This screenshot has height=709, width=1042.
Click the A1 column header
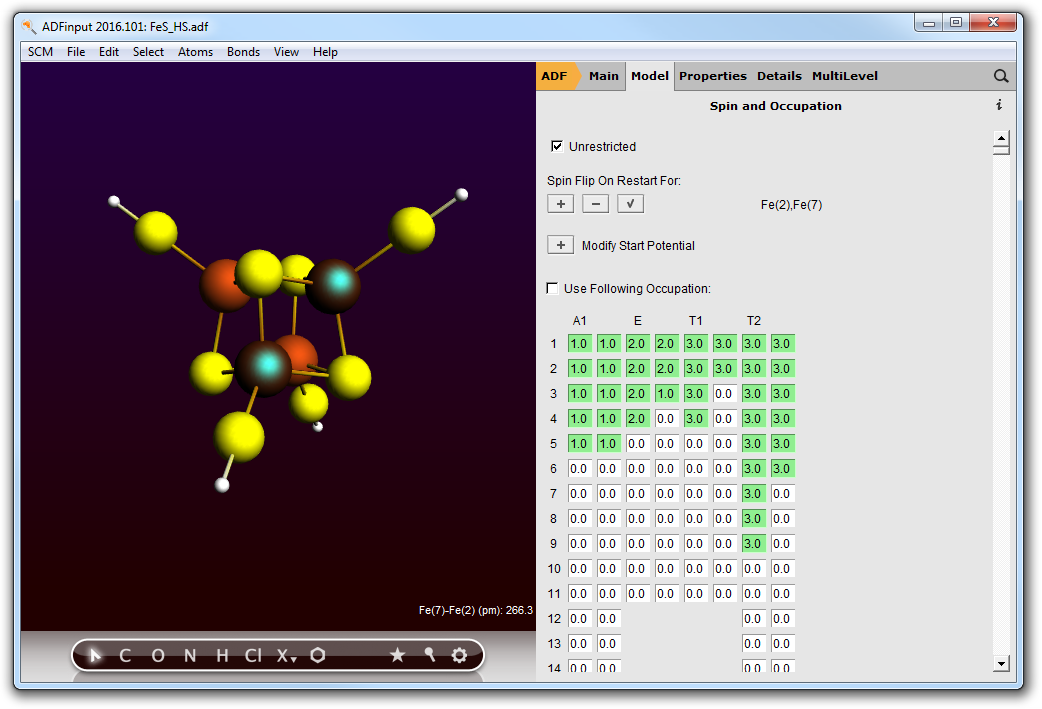tap(579, 321)
